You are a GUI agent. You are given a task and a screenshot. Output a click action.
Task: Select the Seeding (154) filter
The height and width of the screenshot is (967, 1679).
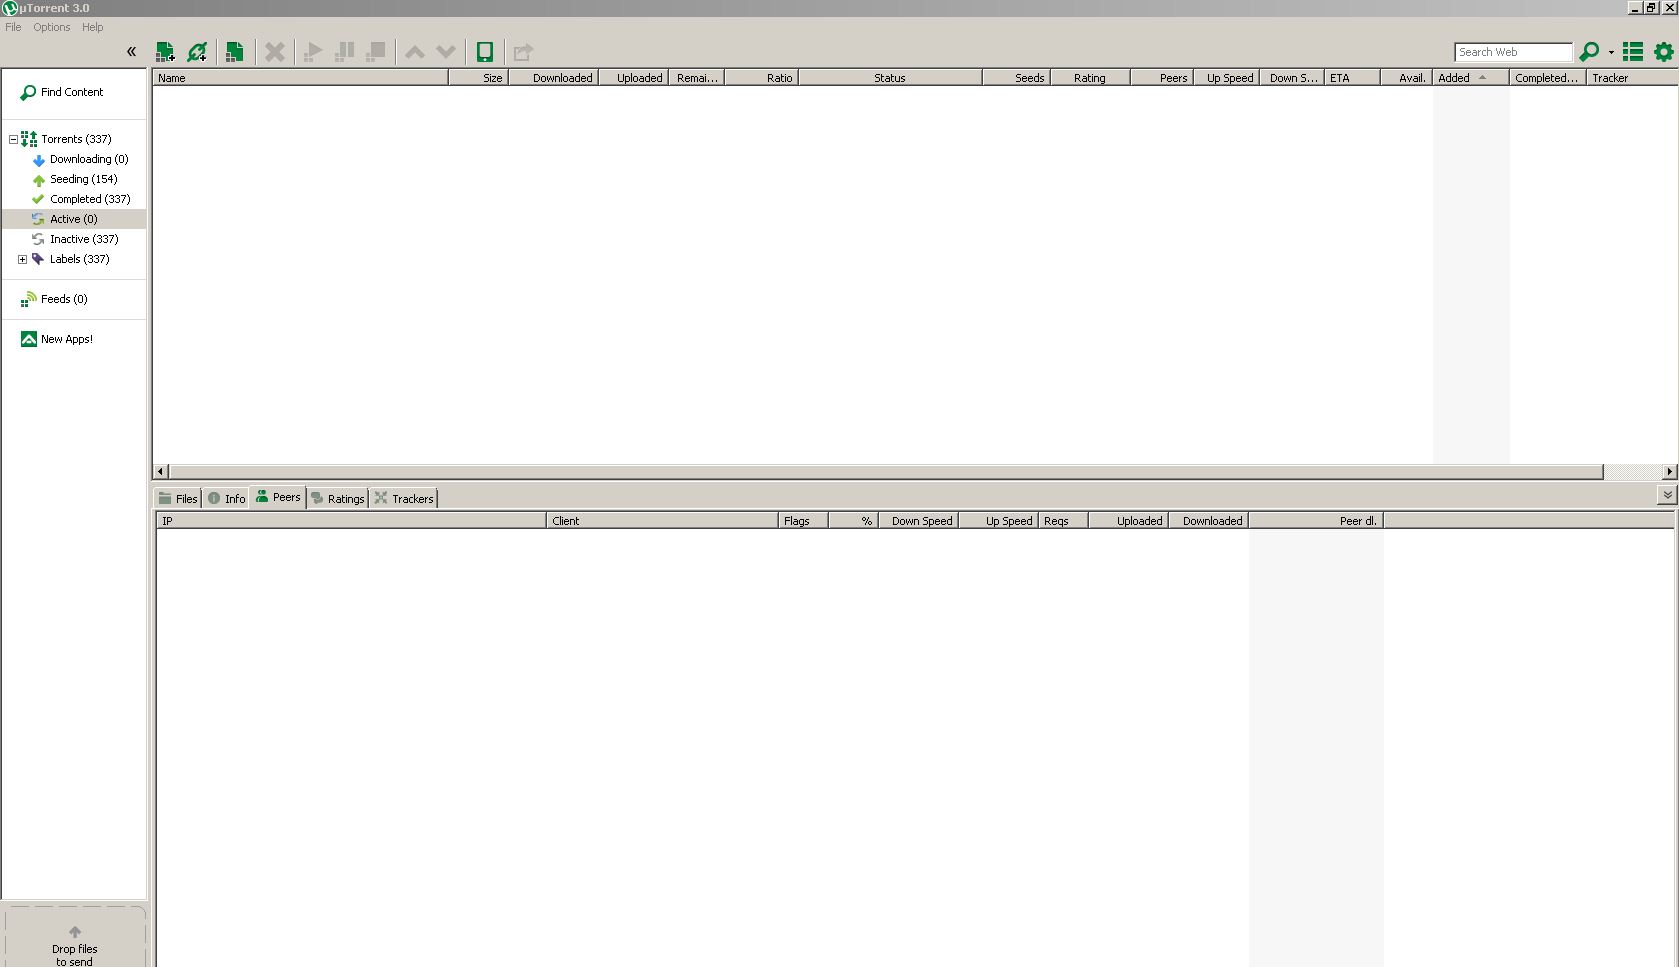coord(82,179)
